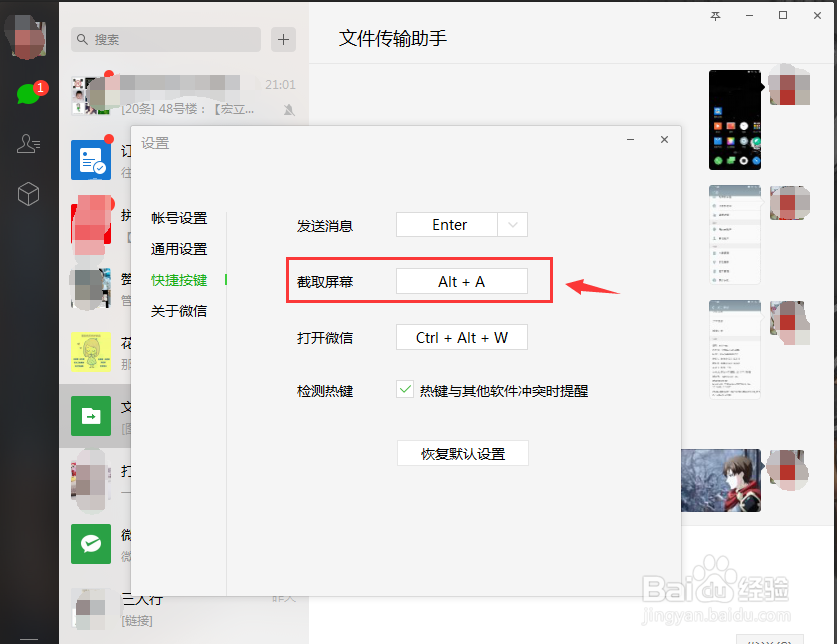Open the black phone screenshot thumbnail
The width and height of the screenshot is (837, 644).
(x=735, y=120)
